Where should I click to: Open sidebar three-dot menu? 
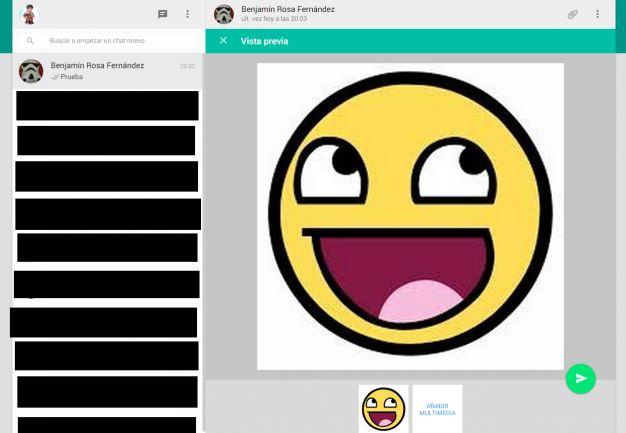(x=187, y=14)
